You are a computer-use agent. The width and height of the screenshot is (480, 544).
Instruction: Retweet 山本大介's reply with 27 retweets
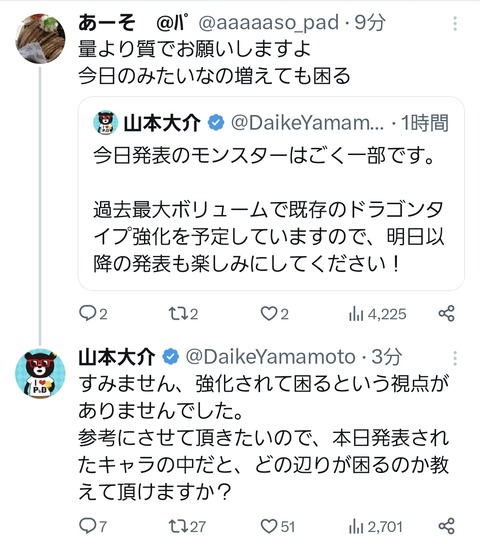point(187,526)
